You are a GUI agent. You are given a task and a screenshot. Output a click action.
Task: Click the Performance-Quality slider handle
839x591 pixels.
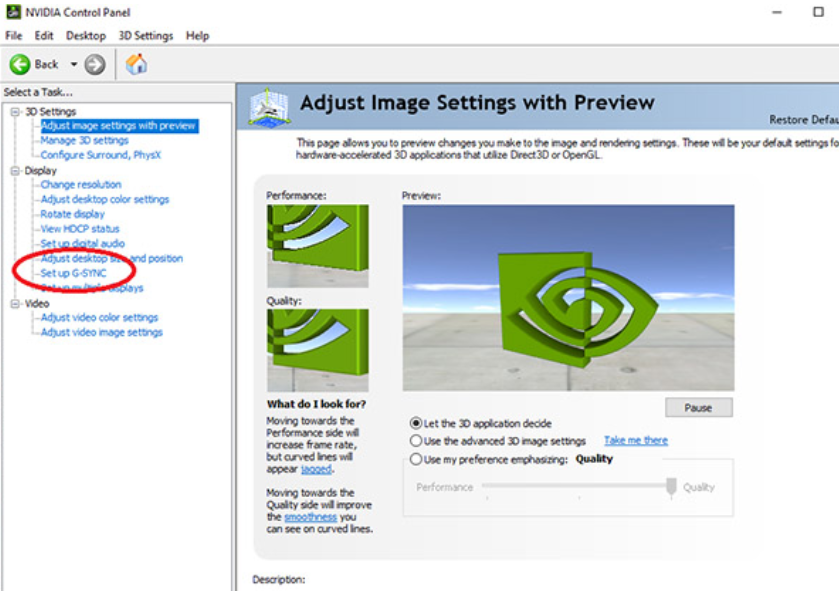point(671,487)
